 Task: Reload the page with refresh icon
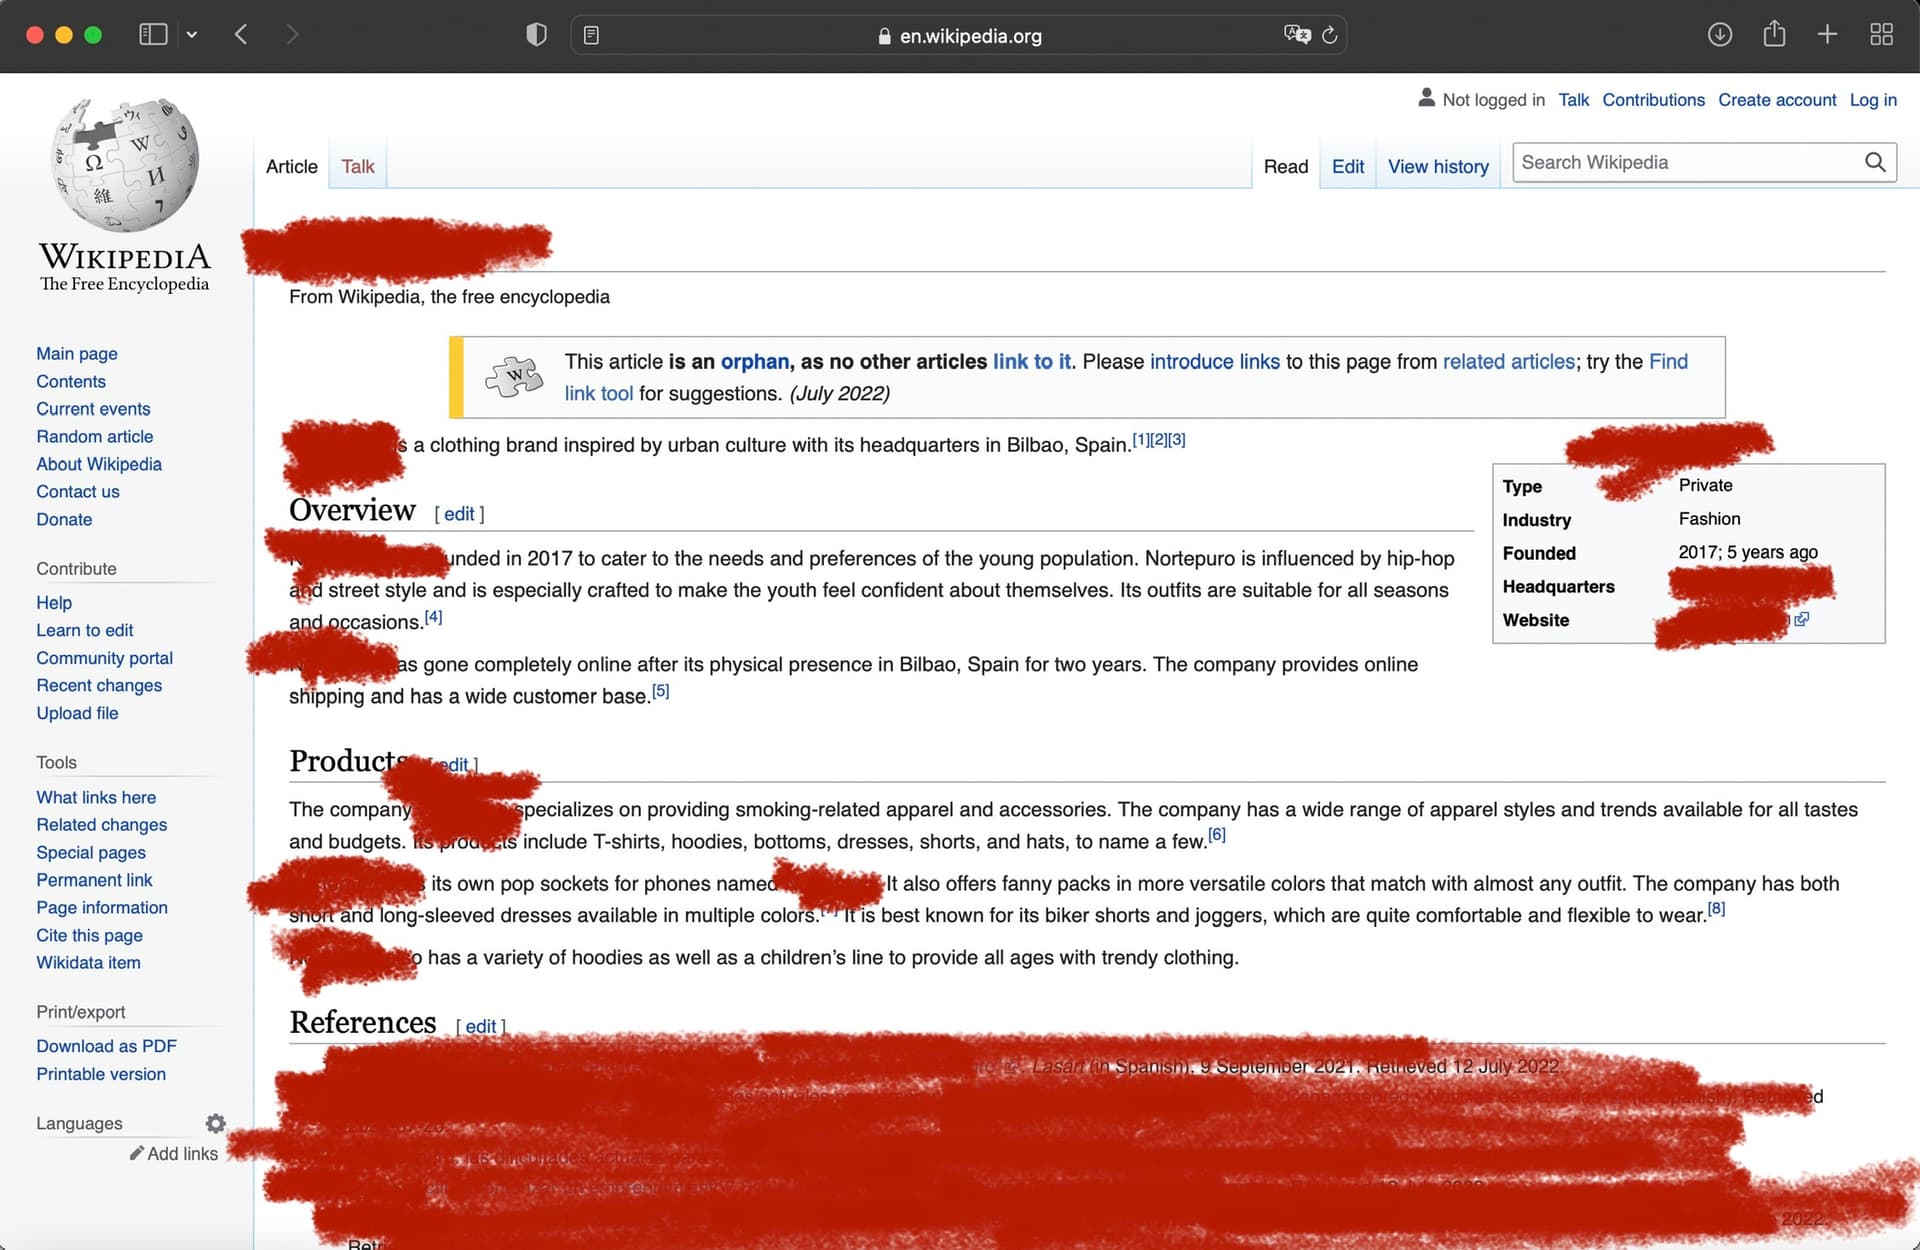coord(1330,35)
